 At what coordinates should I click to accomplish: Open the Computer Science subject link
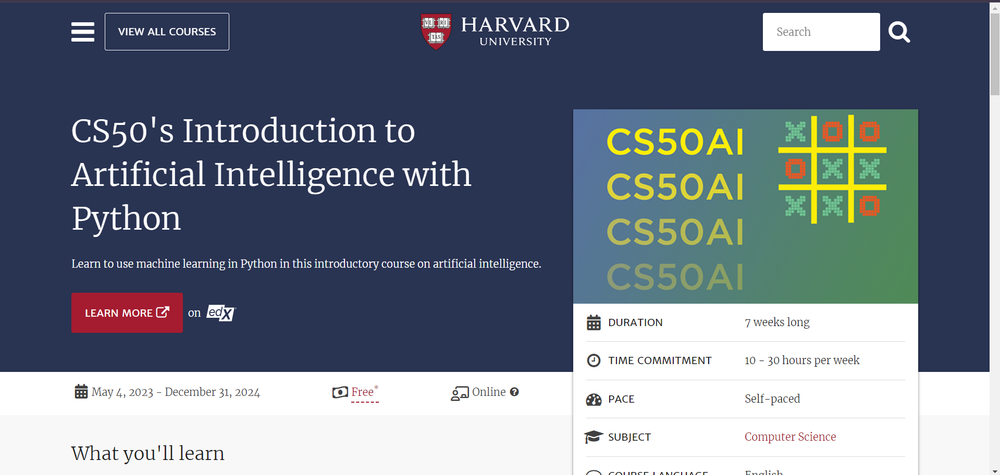coord(790,437)
